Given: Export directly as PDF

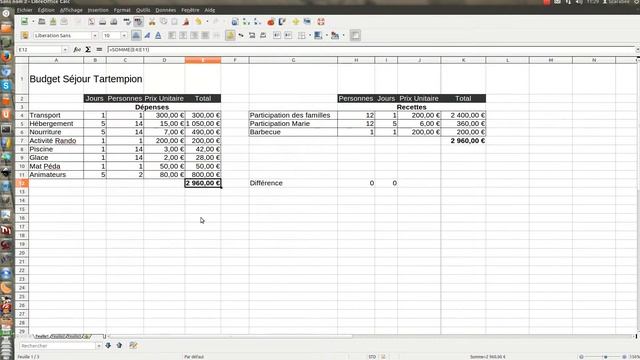Looking at the screenshot, I should coord(91,22).
